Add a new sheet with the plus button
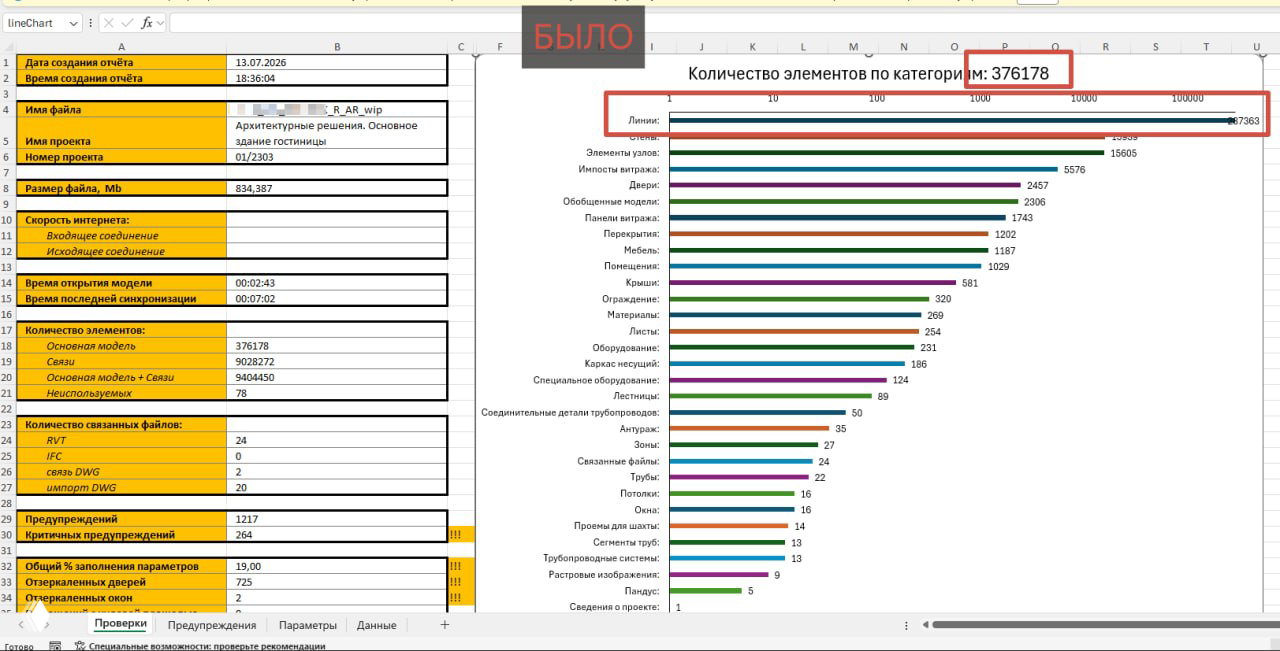Viewport: 1280px width, 651px height. pos(445,625)
